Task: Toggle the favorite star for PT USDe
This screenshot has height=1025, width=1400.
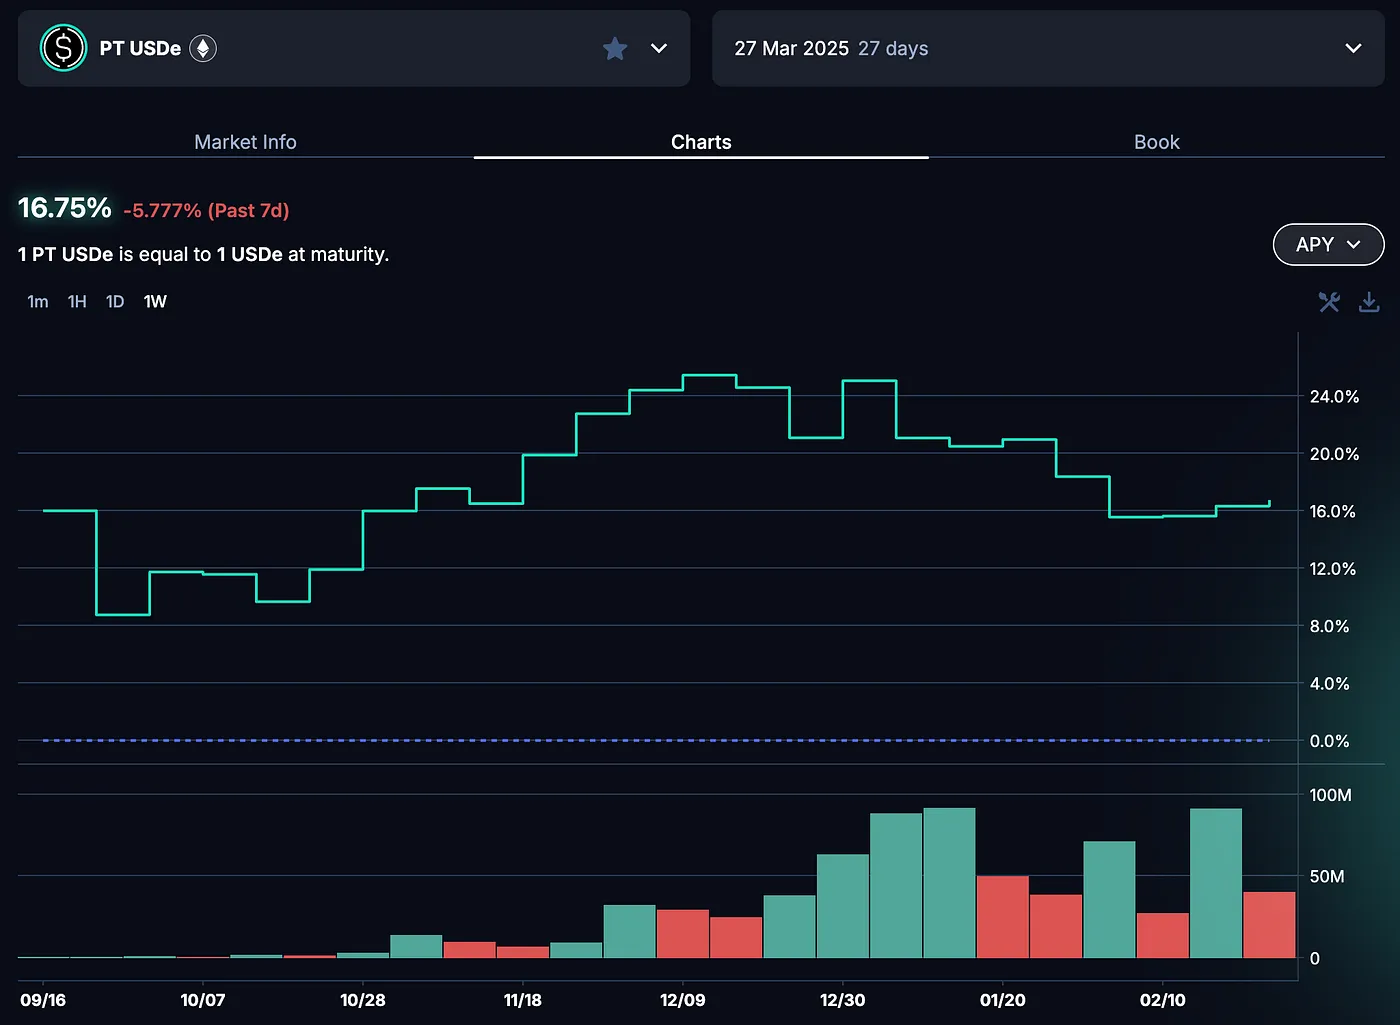Action: (x=615, y=48)
